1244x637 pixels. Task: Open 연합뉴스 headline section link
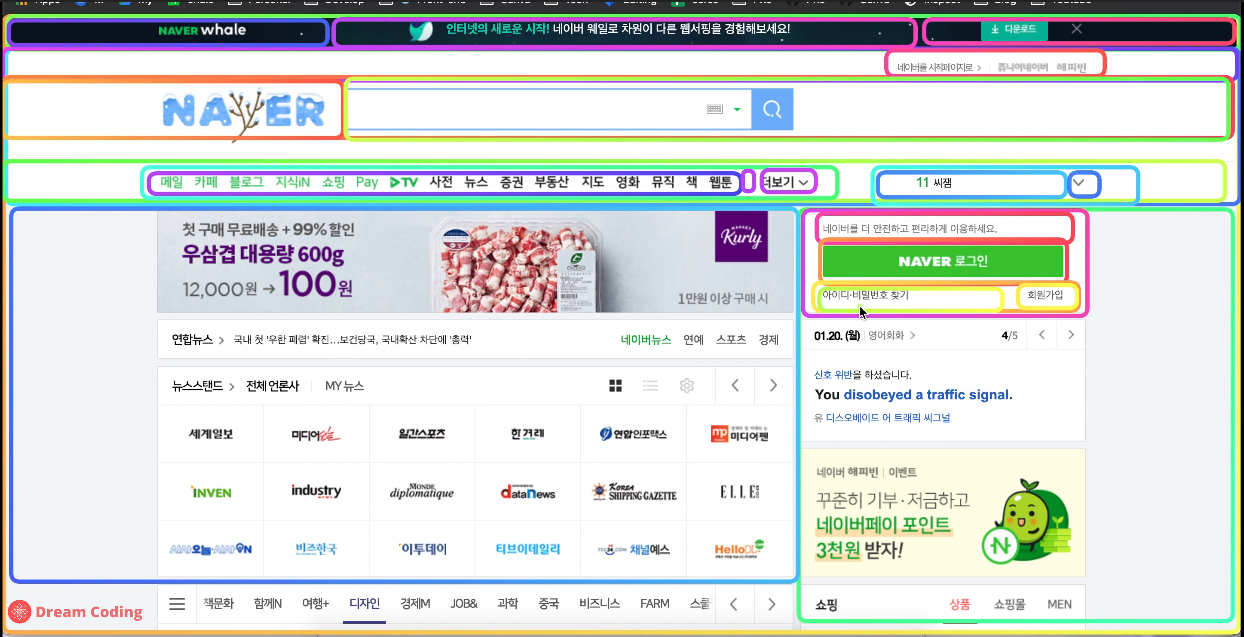(x=192, y=340)
